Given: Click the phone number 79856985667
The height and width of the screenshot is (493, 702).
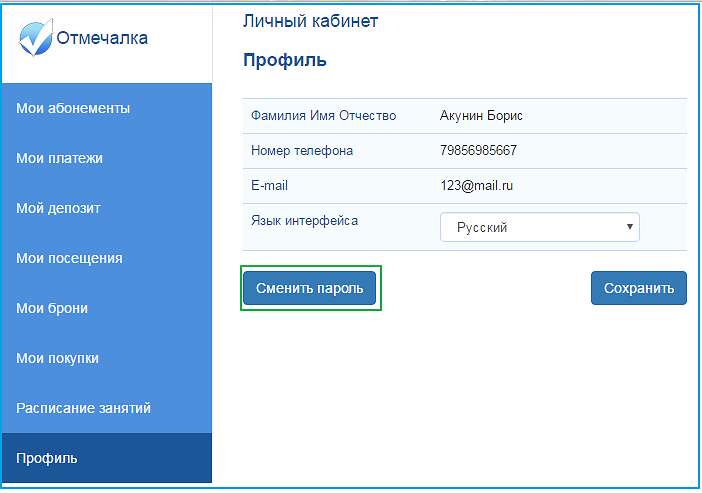Looking at the screenshot, I should point(478,150).
